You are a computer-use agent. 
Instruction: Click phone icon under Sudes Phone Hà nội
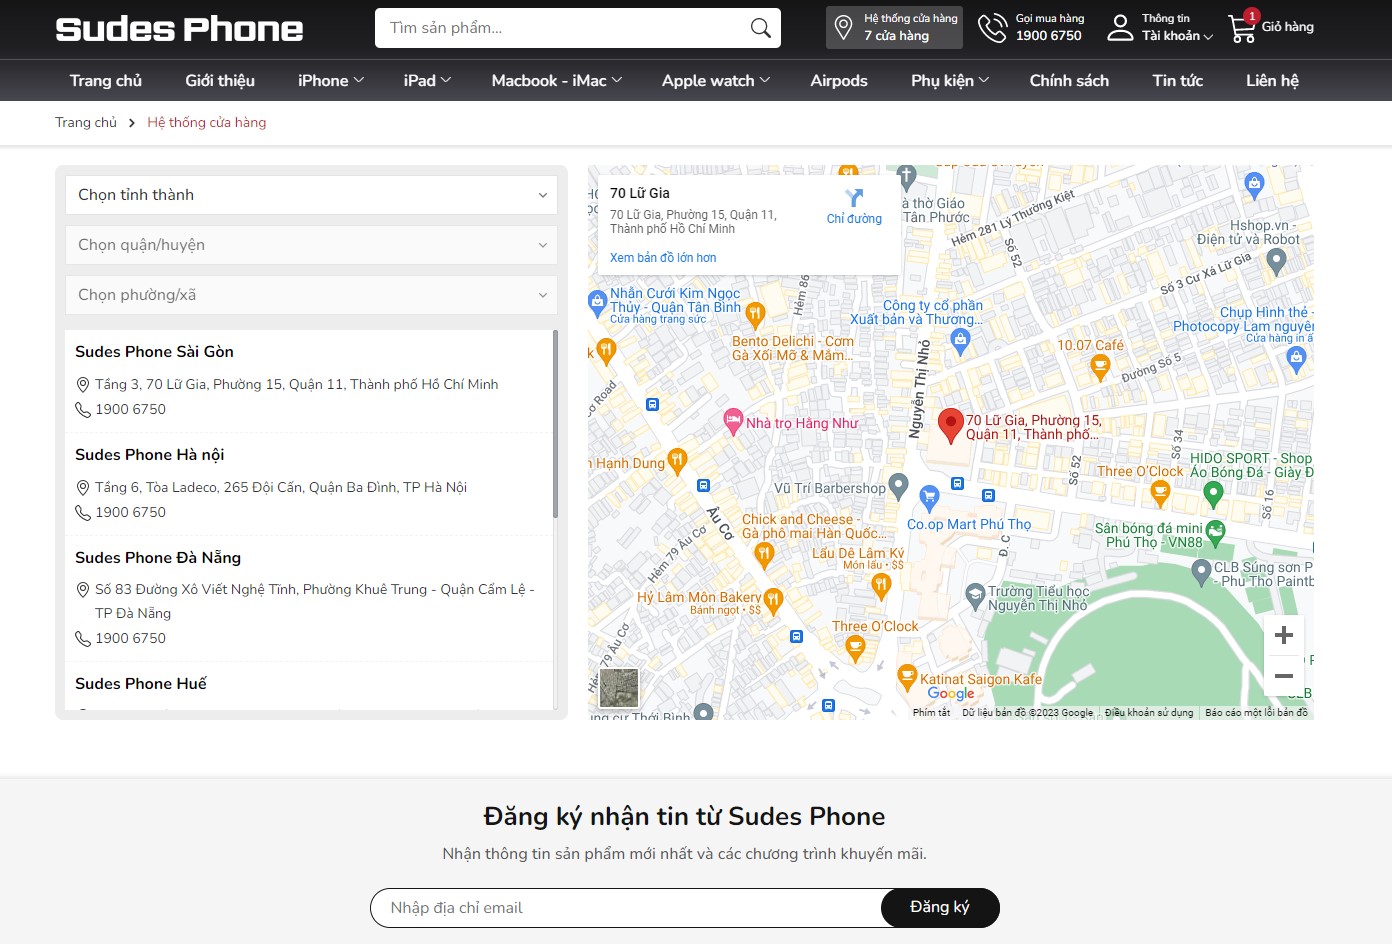click(83, 513)
